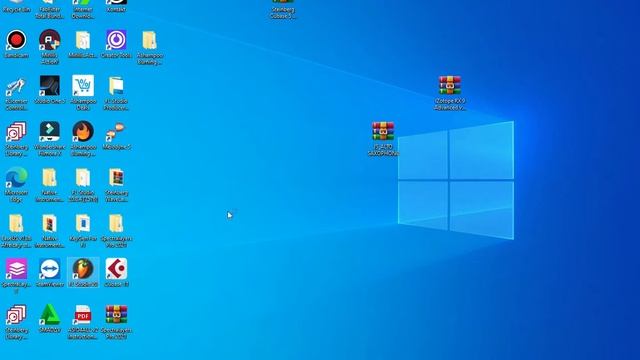Viewport: 640px width, 360px height.
Task: Select the FL Studio Producer folder
Action: [x=116, y=86]
